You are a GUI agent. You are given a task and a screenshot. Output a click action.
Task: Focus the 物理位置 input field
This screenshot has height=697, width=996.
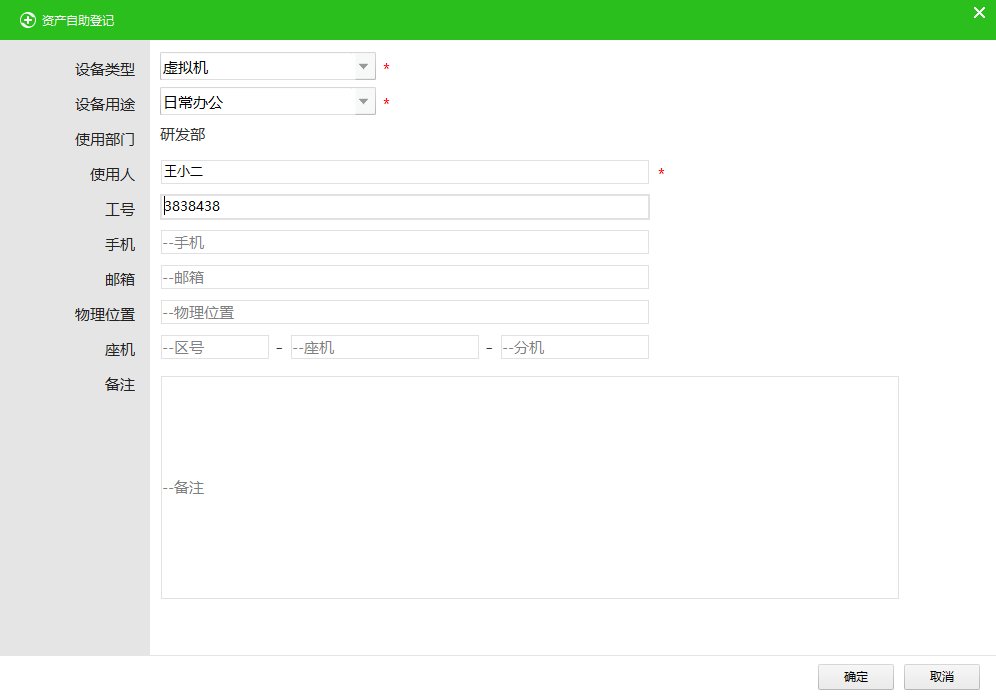pos(405,312)
